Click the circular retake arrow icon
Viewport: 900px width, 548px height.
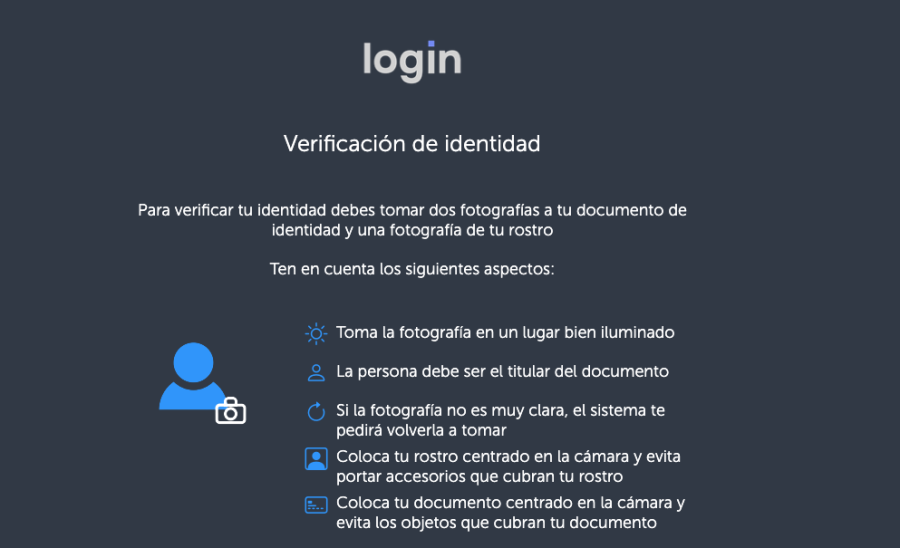316,411
